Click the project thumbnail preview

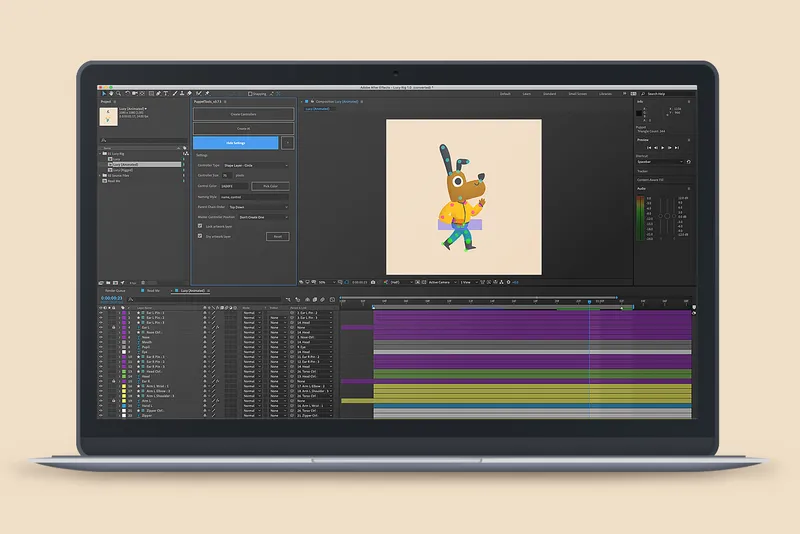(108, 117)
